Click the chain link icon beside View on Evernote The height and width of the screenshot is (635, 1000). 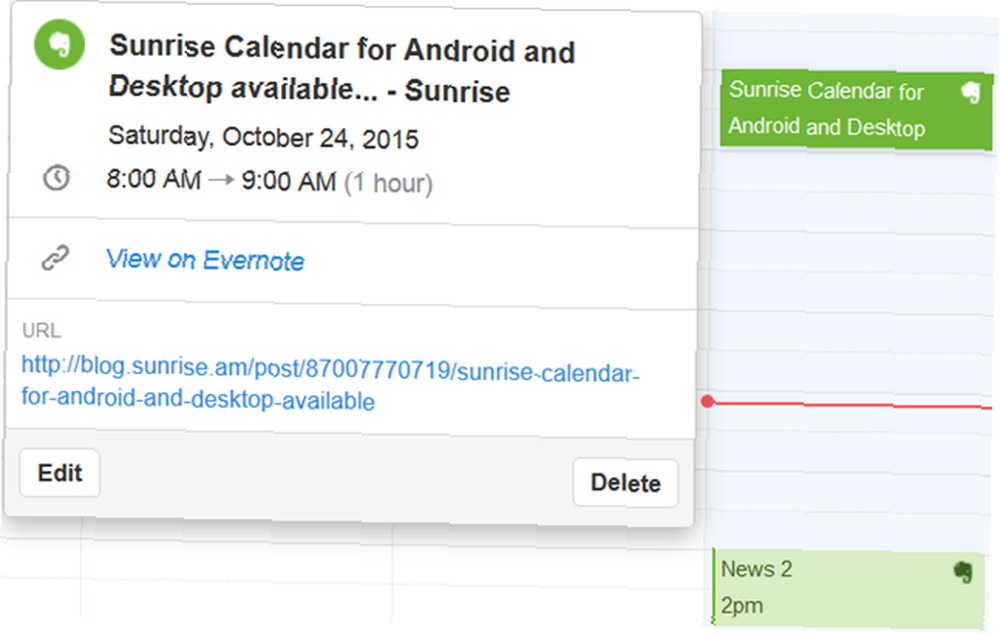[55, 258]
